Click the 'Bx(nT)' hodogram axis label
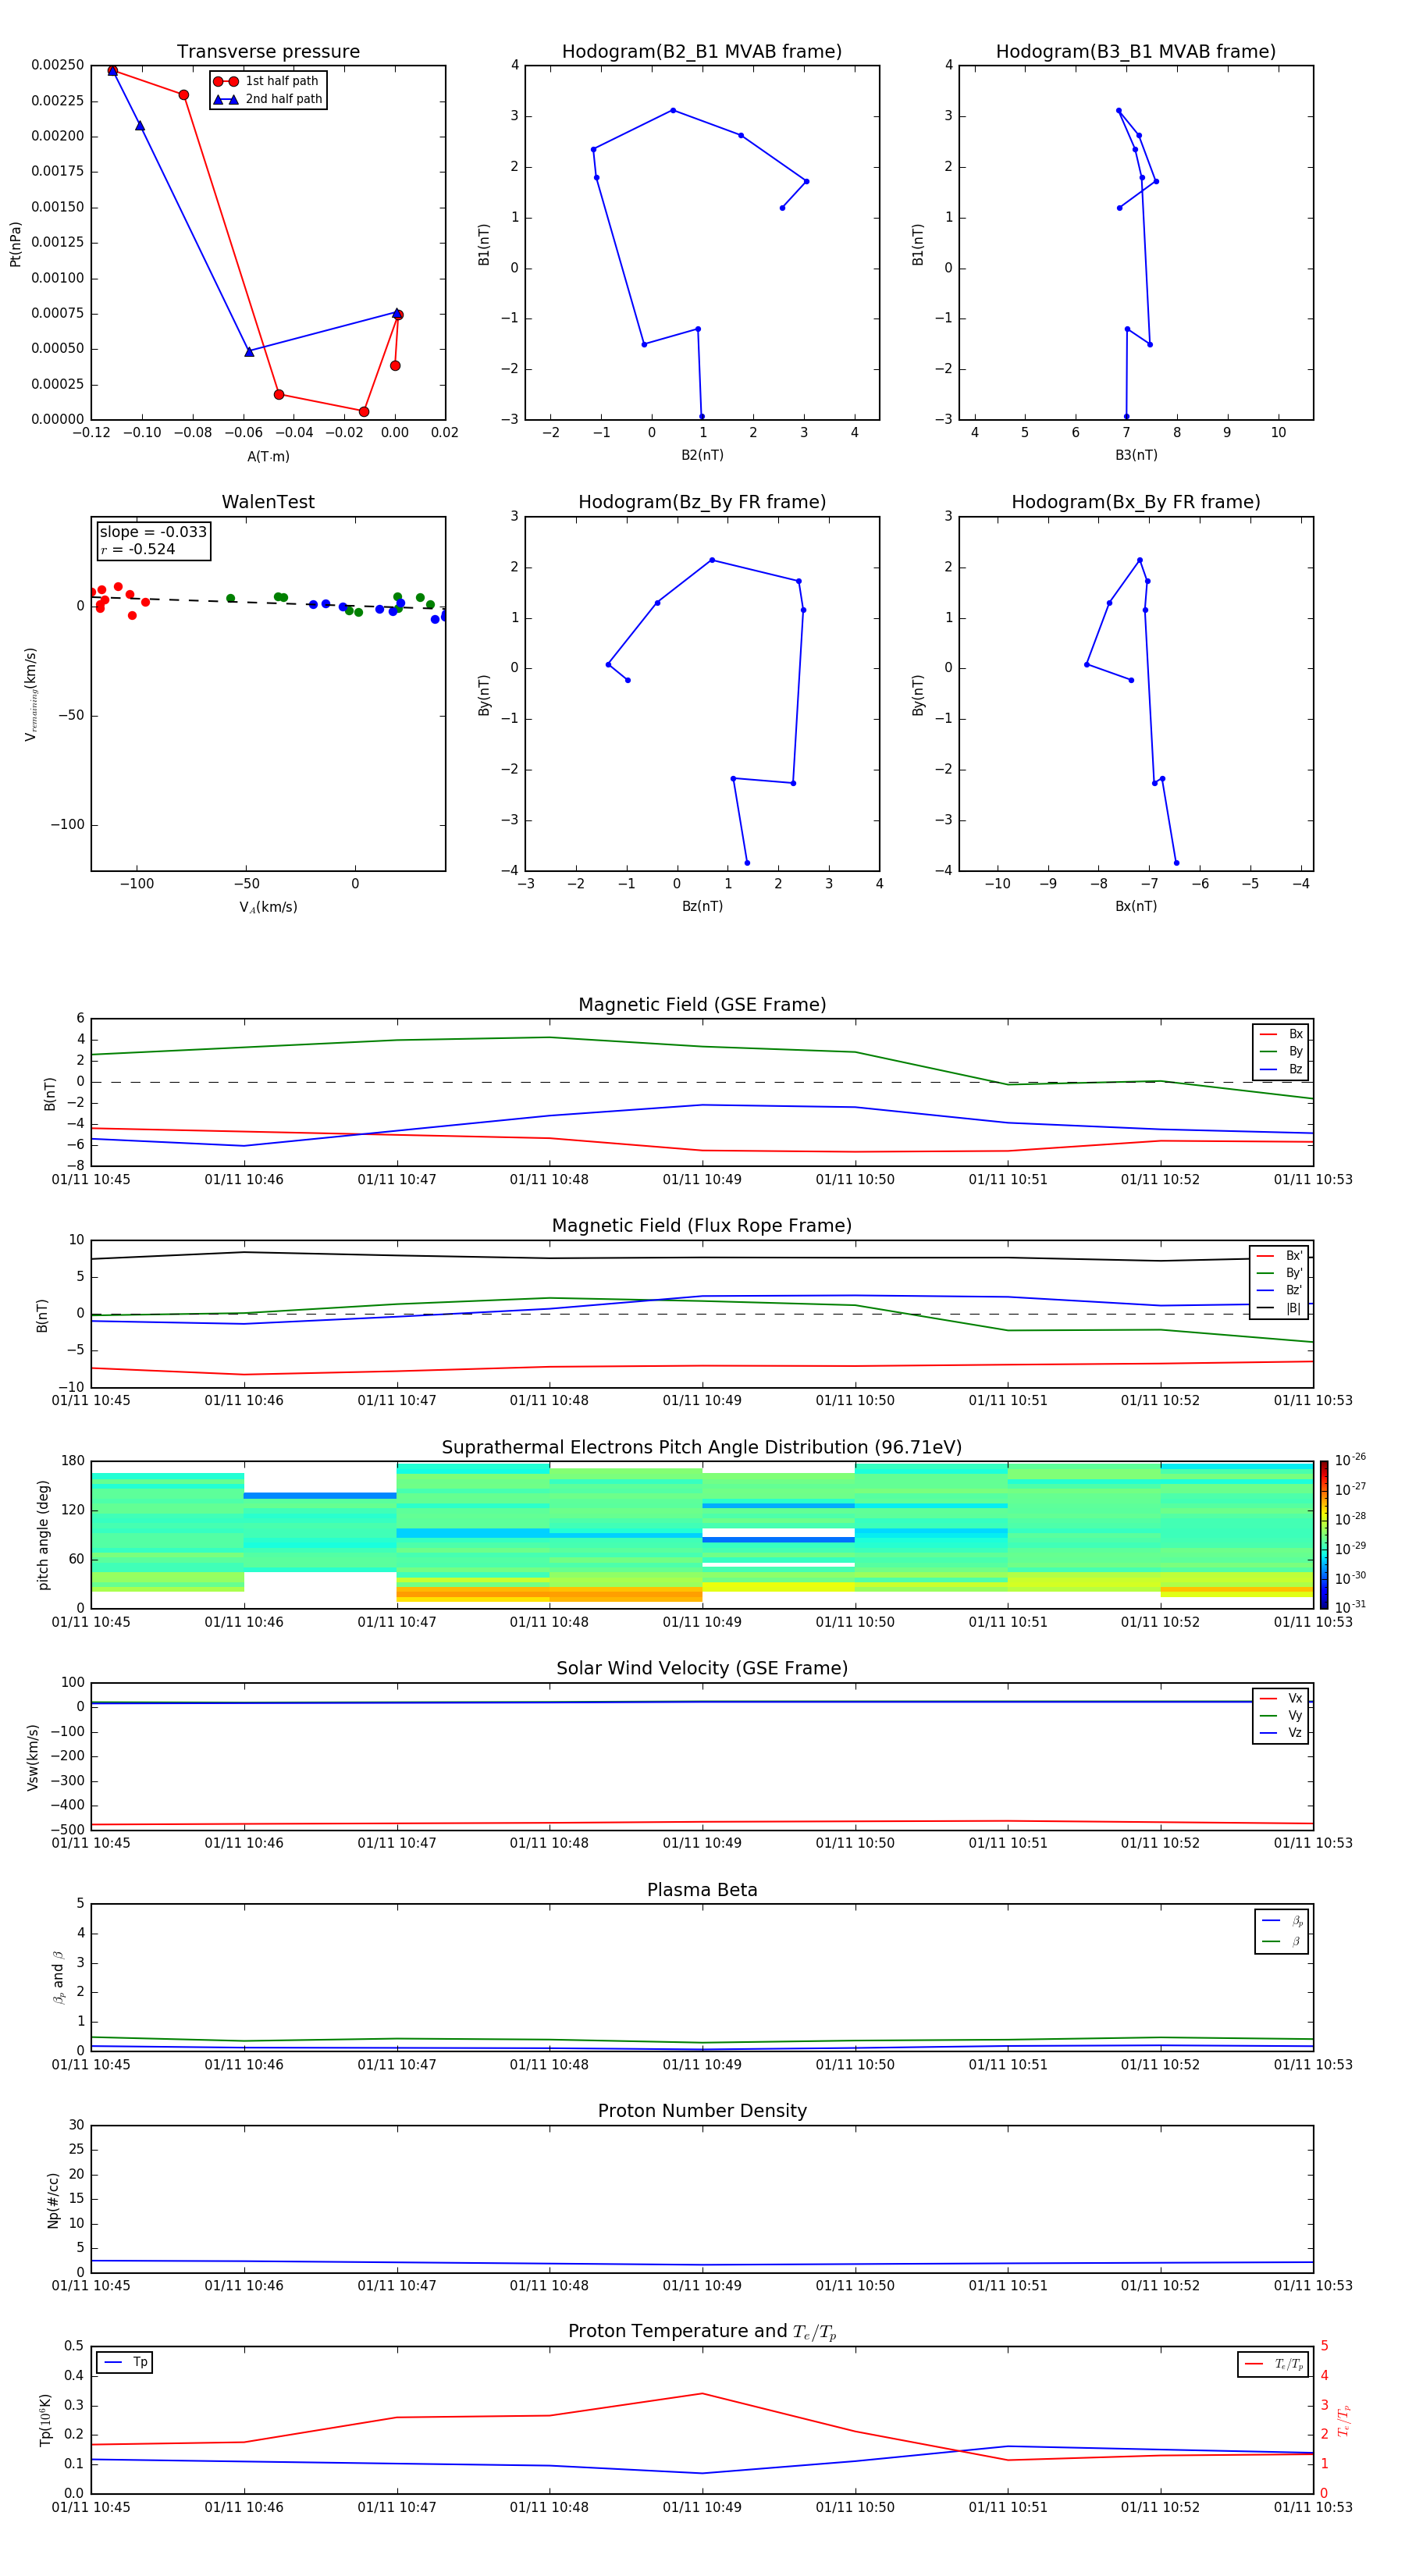 1136,906
